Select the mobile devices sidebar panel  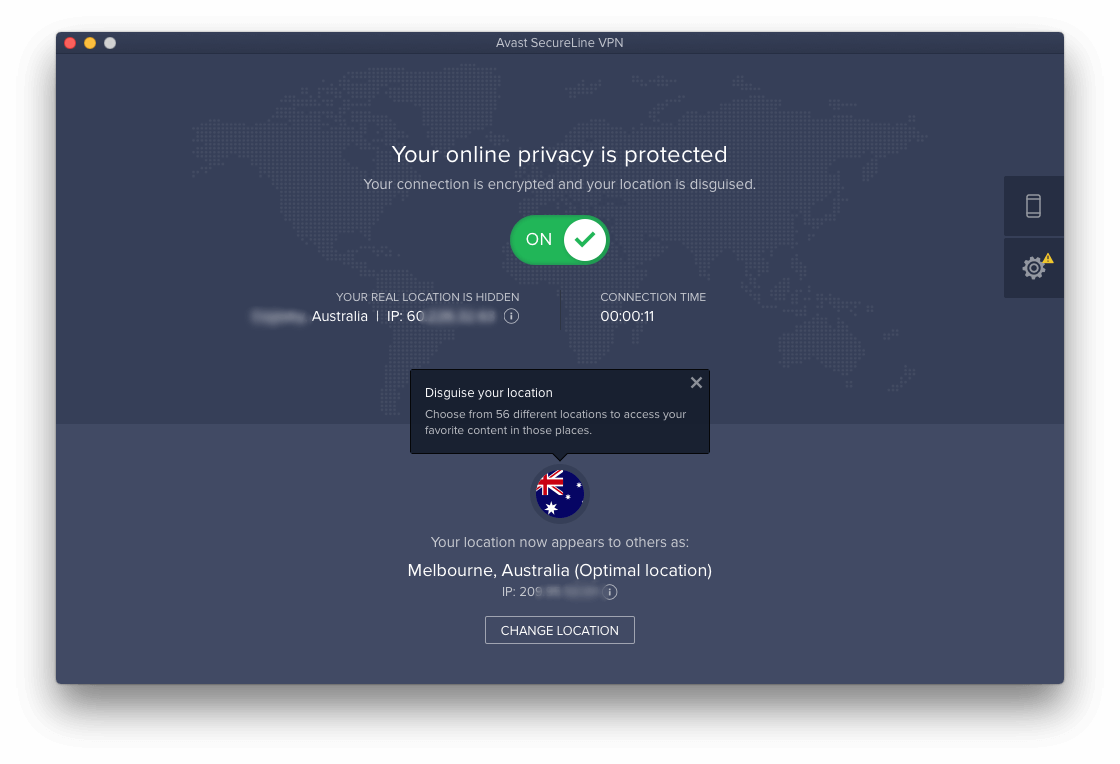click(x=1033, y=206)
